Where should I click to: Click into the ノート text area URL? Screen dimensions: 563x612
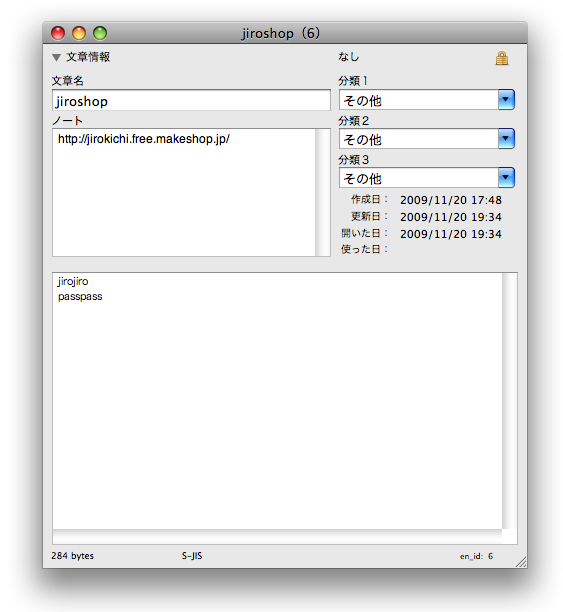tap(144, 139)
